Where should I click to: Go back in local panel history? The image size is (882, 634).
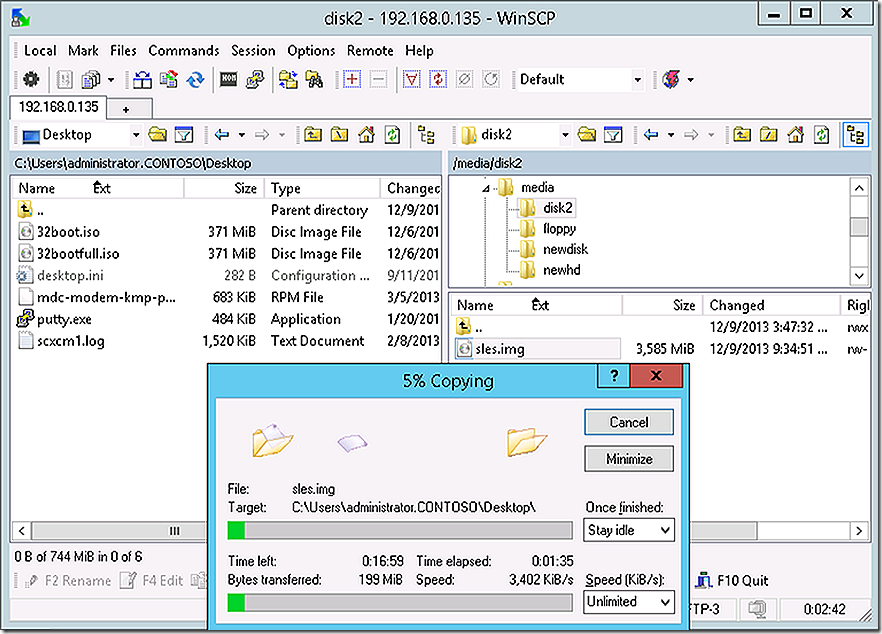(222, 134)
